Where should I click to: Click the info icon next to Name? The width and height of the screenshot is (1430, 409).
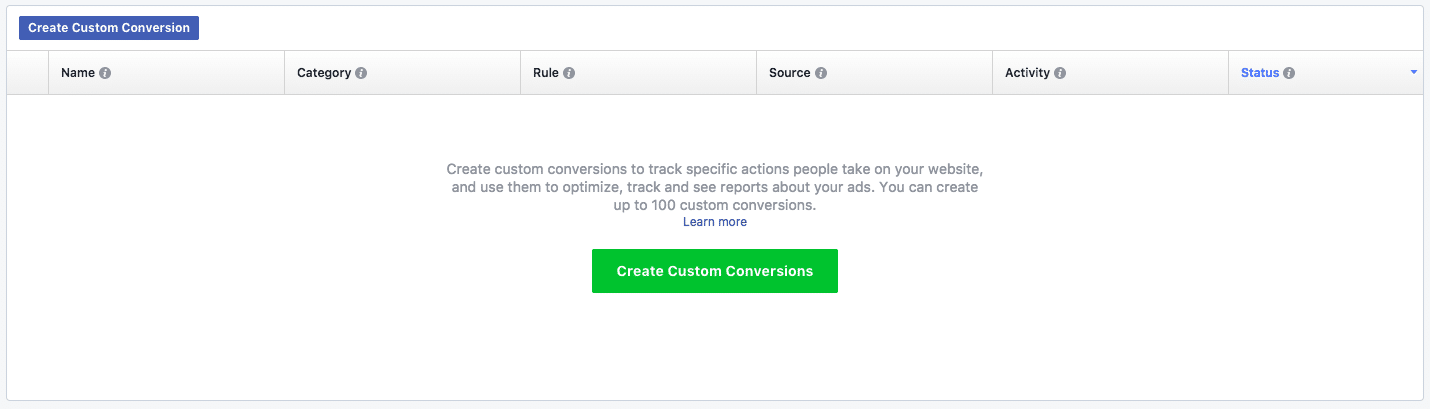105,73
